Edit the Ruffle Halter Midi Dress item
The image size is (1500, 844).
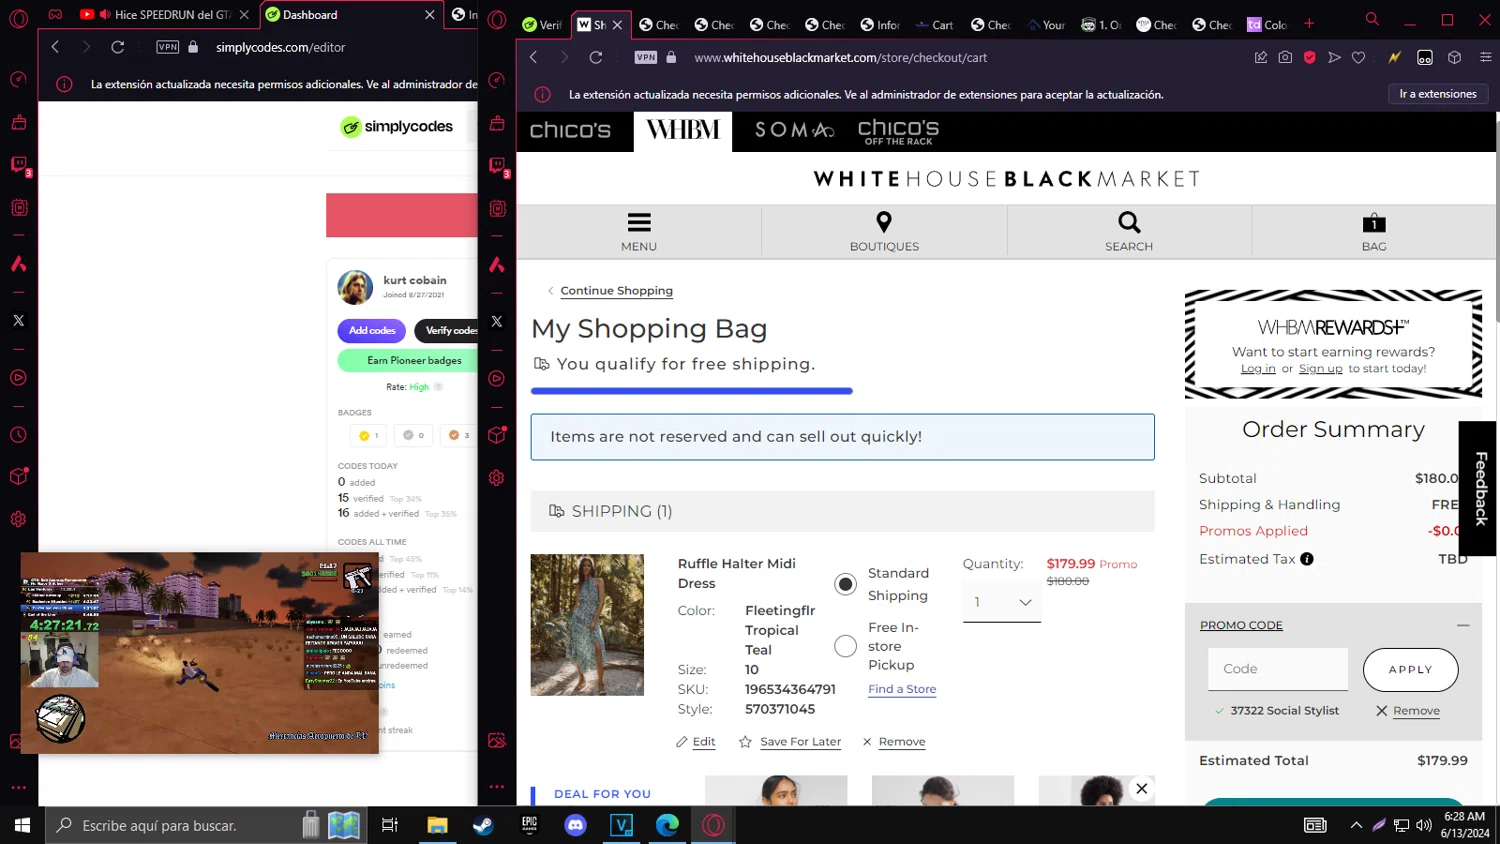point(696,742)
